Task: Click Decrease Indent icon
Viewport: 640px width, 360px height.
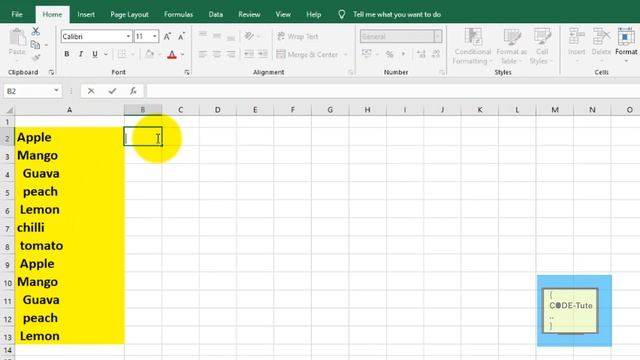Action: click(x=249, y=54)
